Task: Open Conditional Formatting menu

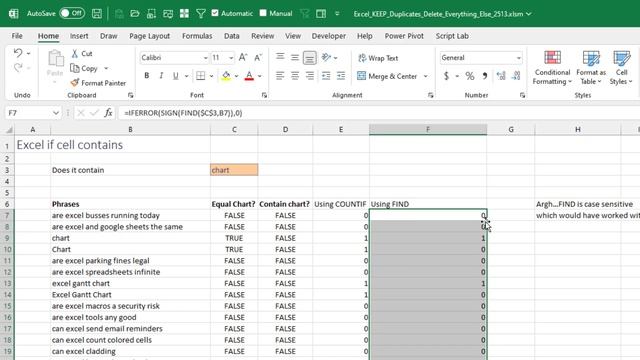Action: (552, 68)
